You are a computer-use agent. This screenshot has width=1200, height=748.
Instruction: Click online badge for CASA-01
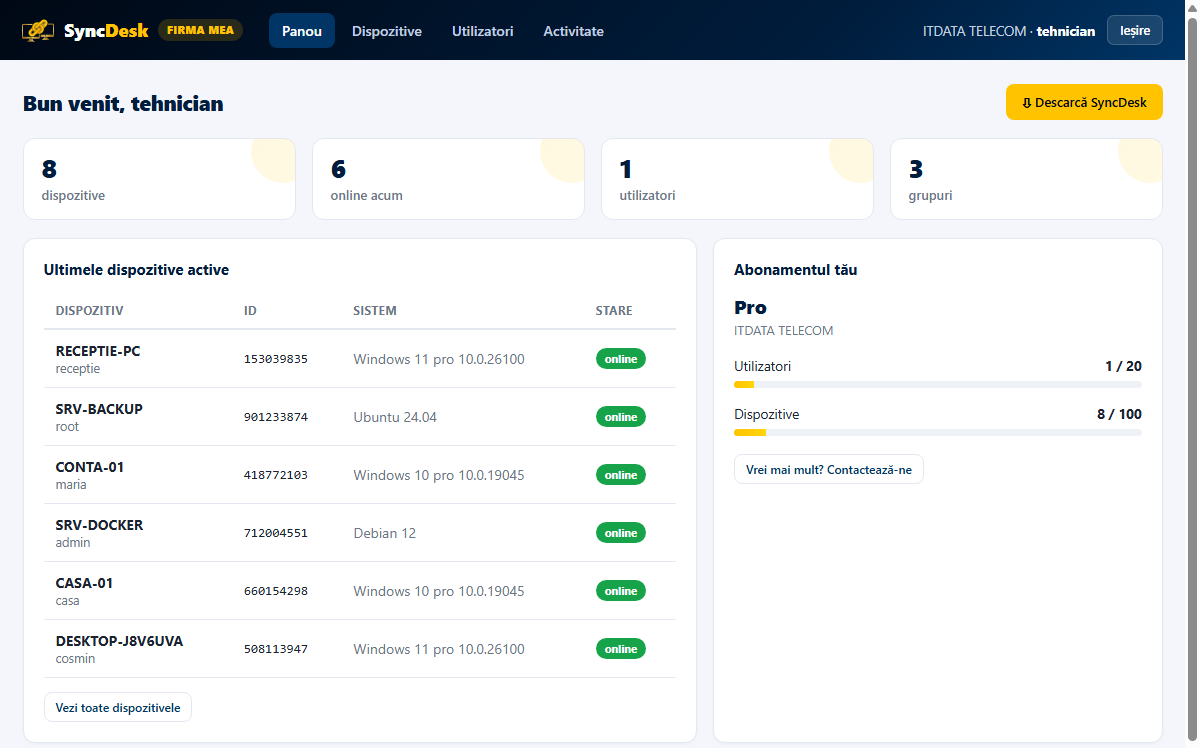point(621,591)
